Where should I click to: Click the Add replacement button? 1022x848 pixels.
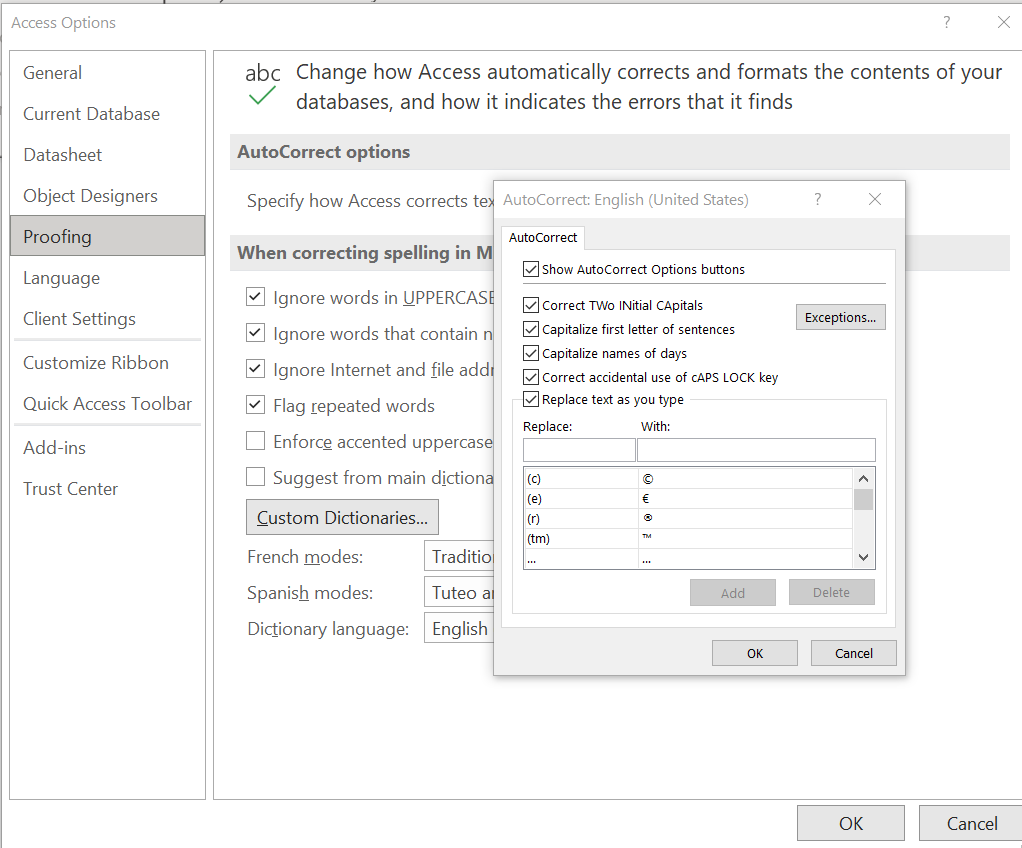point(733,592)
